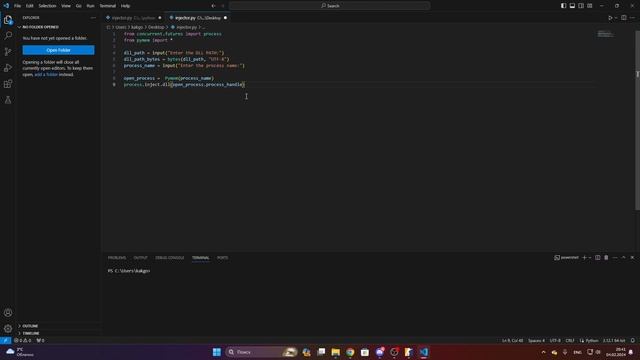The image size is (640, 360).
Task: Click the remote window status bar icon
Action: pyautogui.click(x=5, y=340)
